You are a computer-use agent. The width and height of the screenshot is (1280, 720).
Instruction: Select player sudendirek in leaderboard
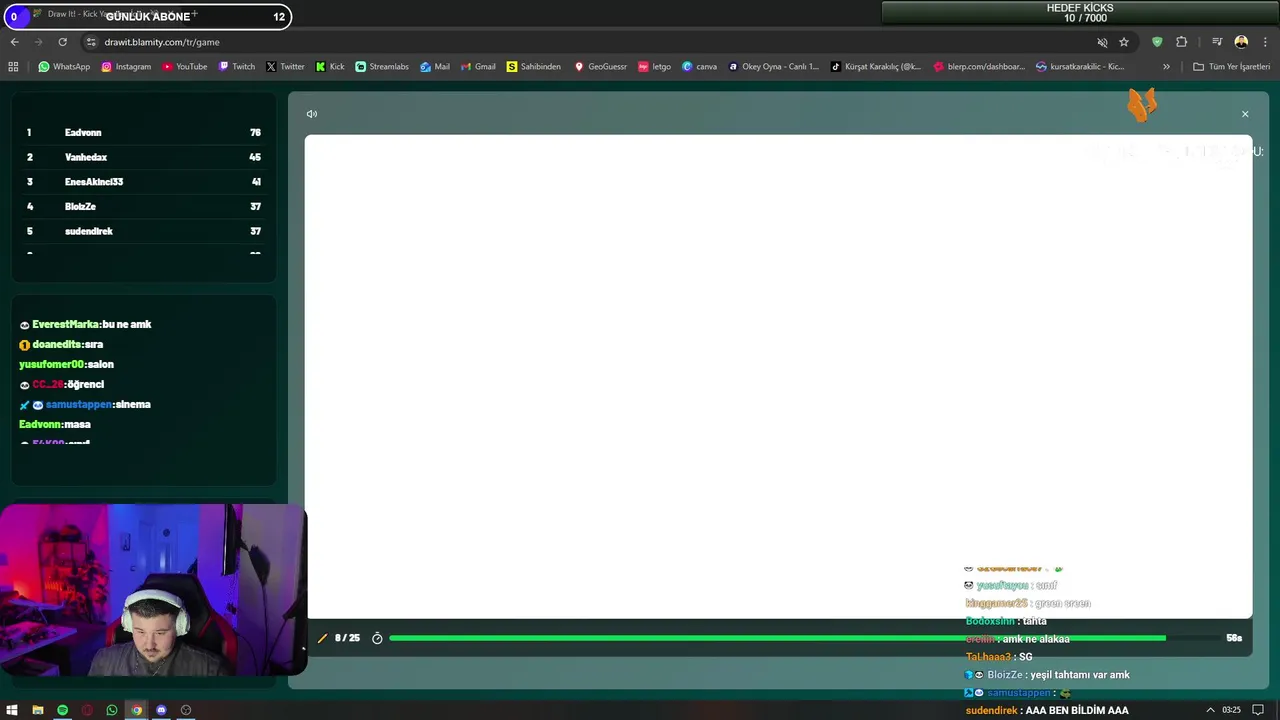point(144,231)
